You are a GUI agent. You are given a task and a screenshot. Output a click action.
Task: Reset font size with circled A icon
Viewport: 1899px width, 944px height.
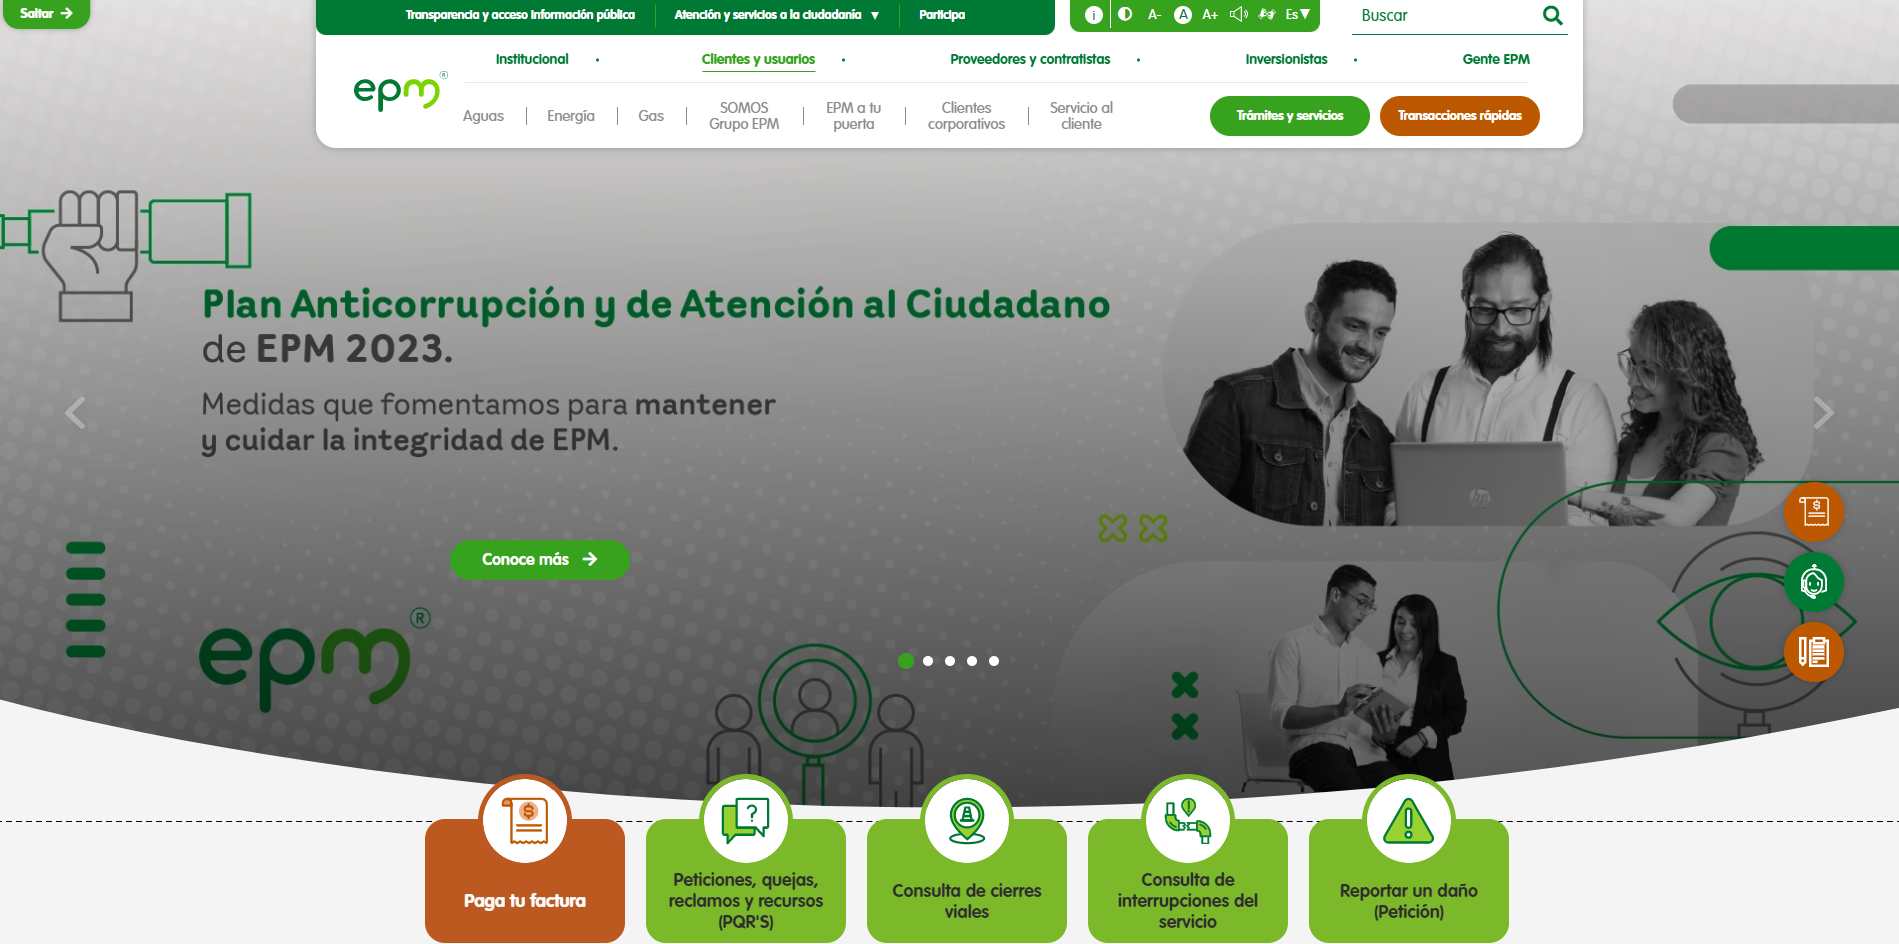point(1183,15)
